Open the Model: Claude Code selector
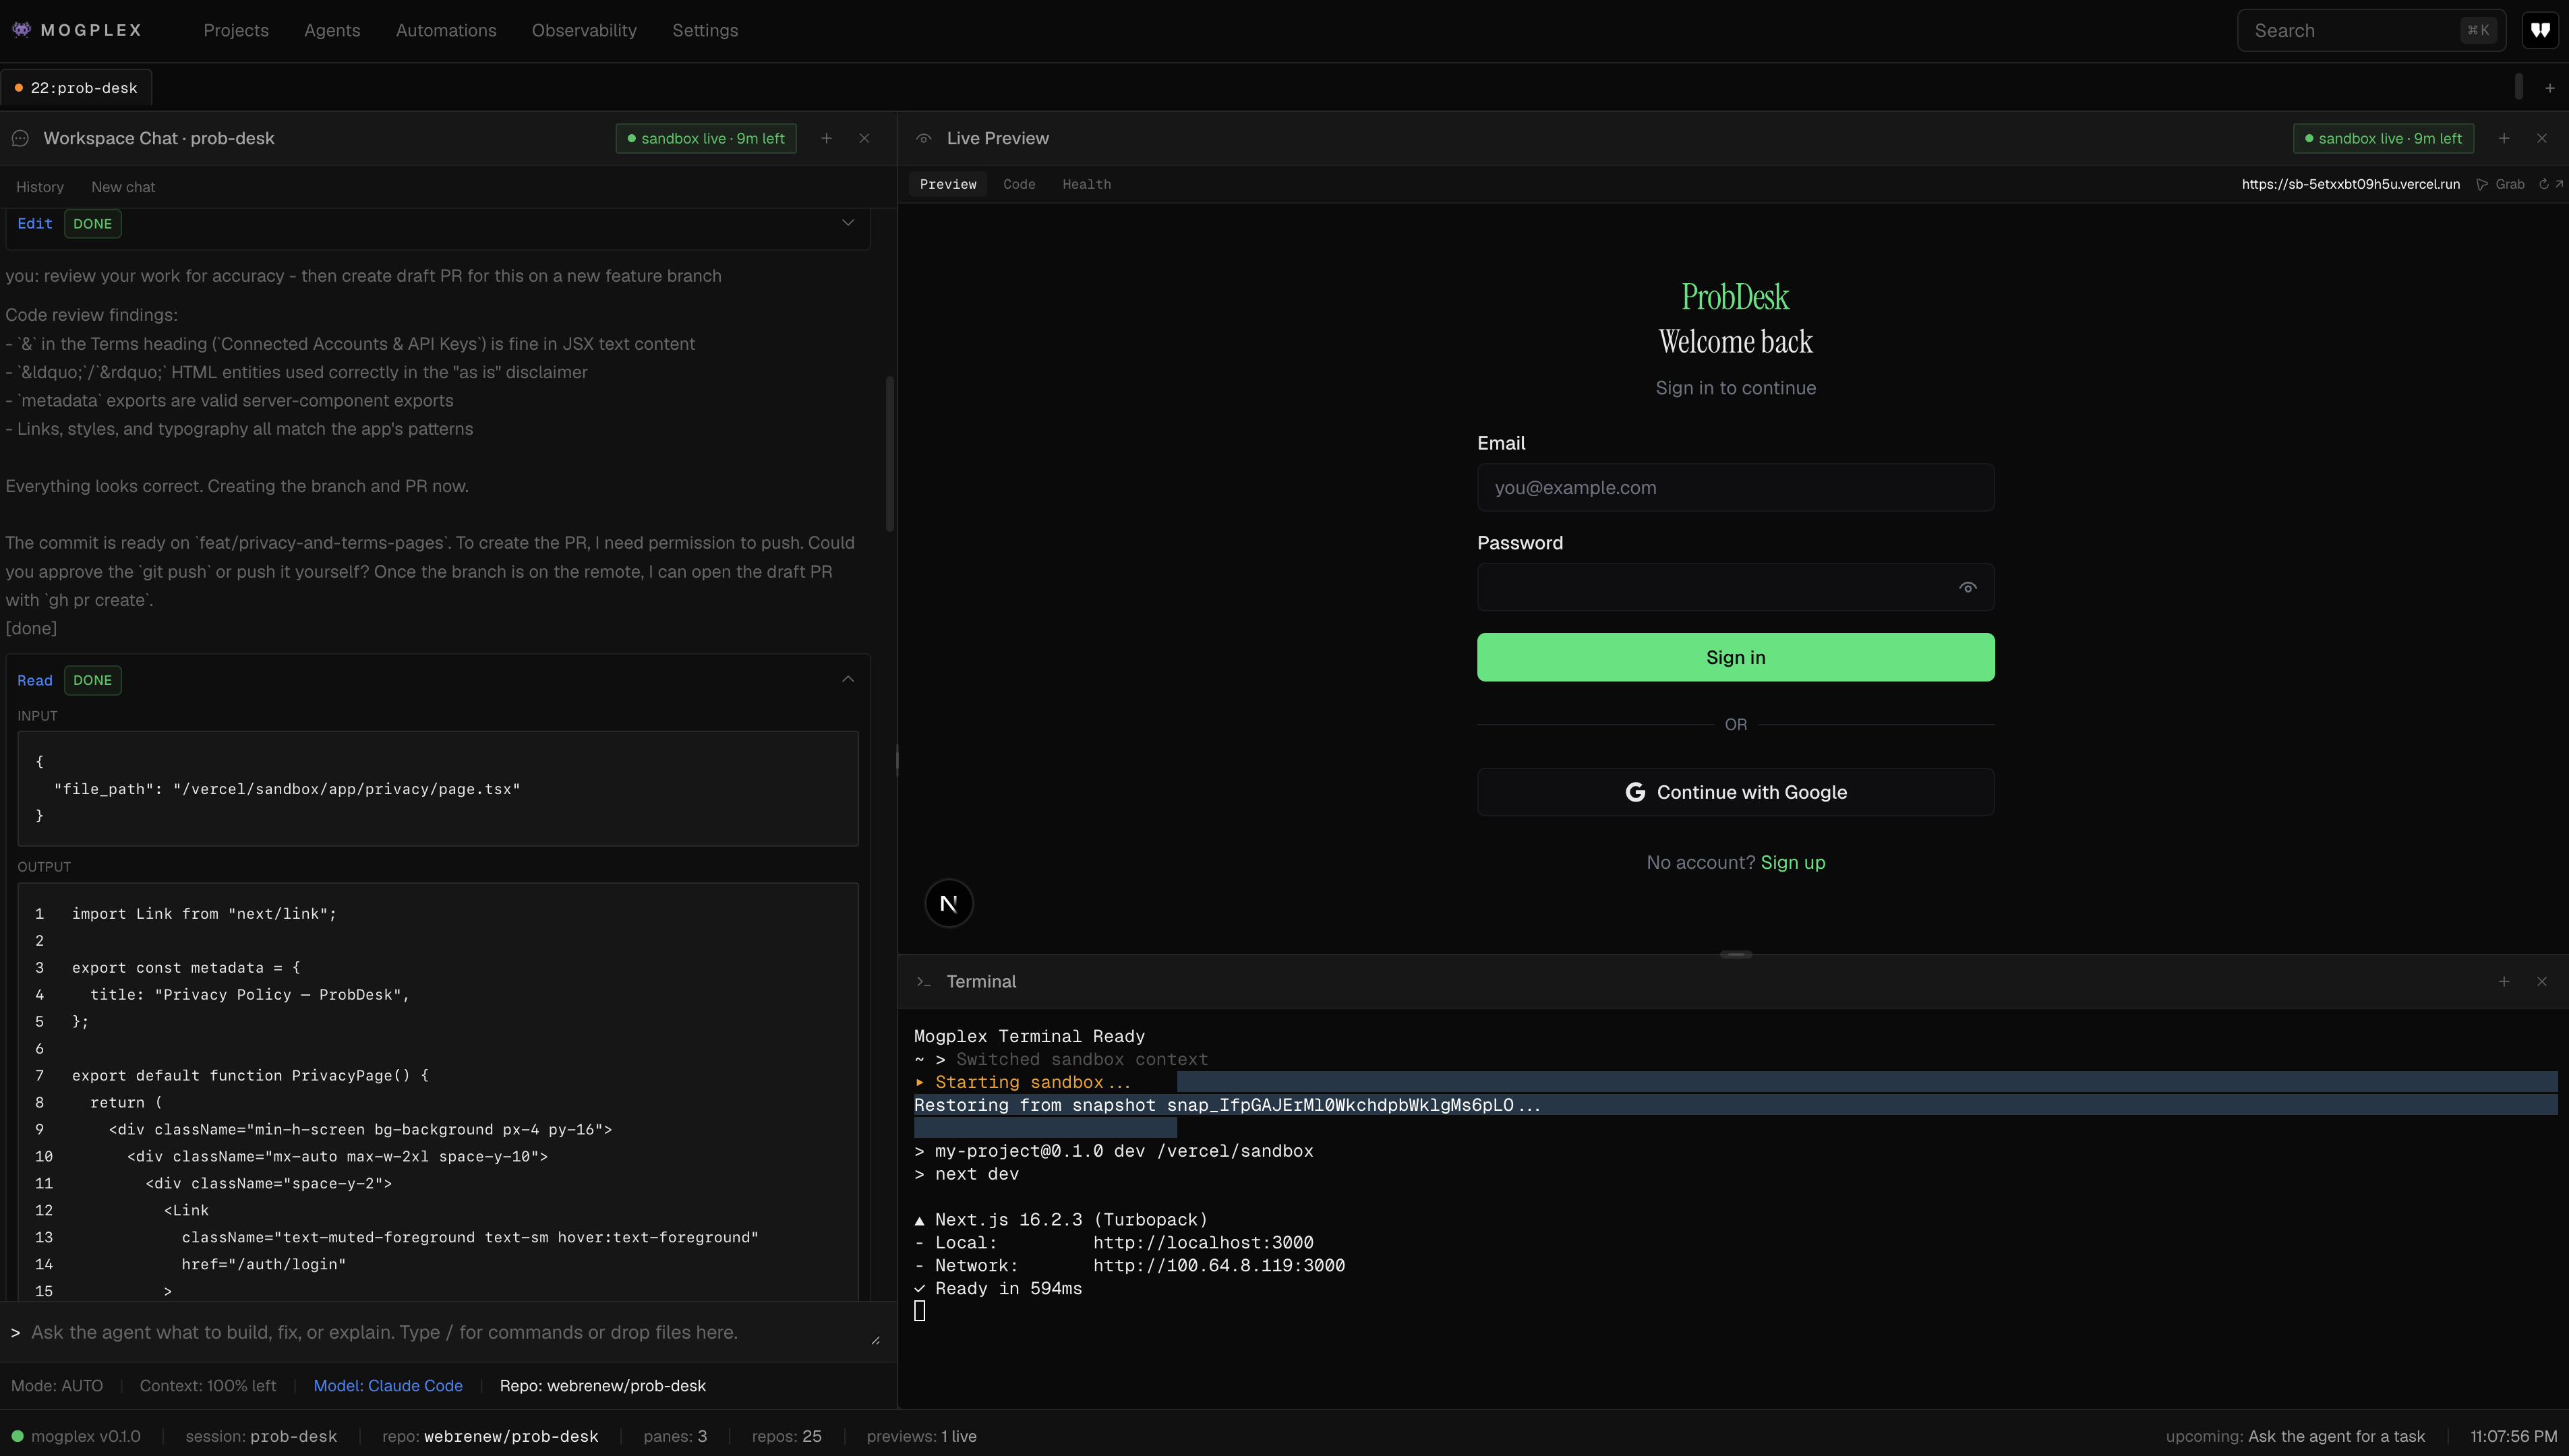 388,1386
